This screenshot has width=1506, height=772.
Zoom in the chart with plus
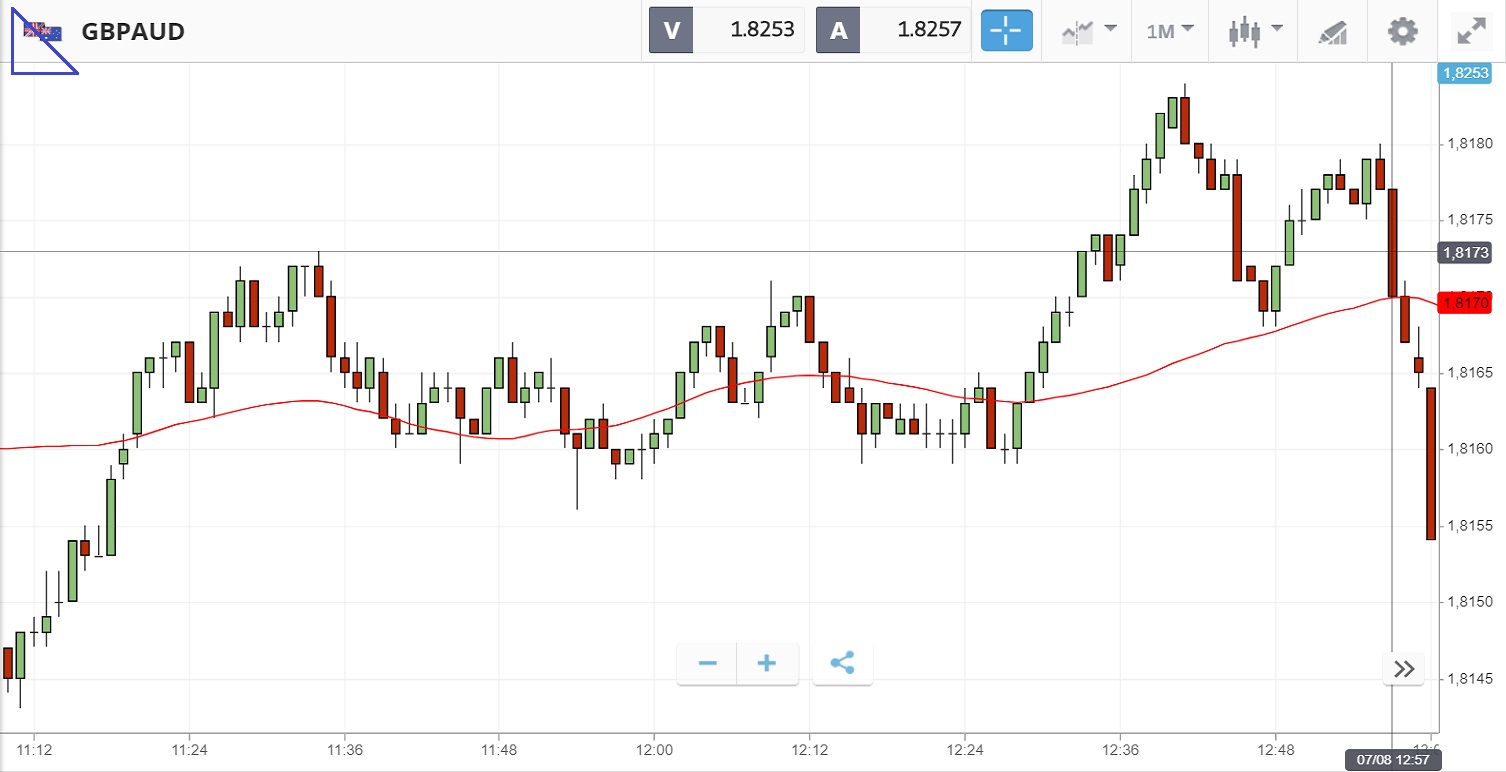[767, 663]
